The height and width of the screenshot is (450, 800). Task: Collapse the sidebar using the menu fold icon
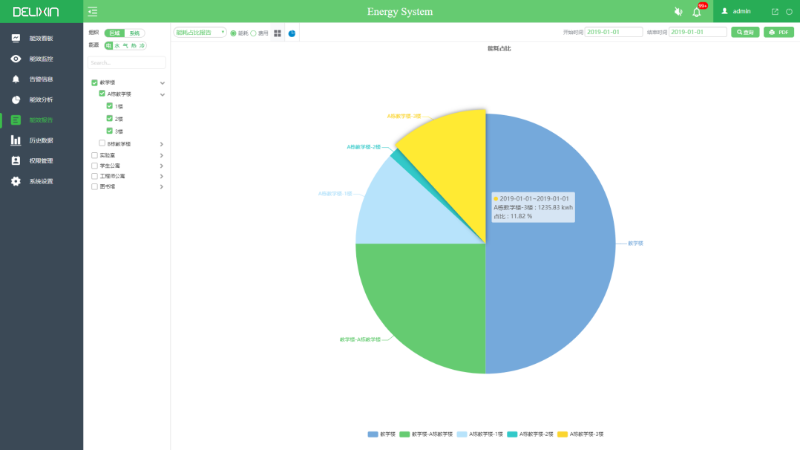click(93, 11)
